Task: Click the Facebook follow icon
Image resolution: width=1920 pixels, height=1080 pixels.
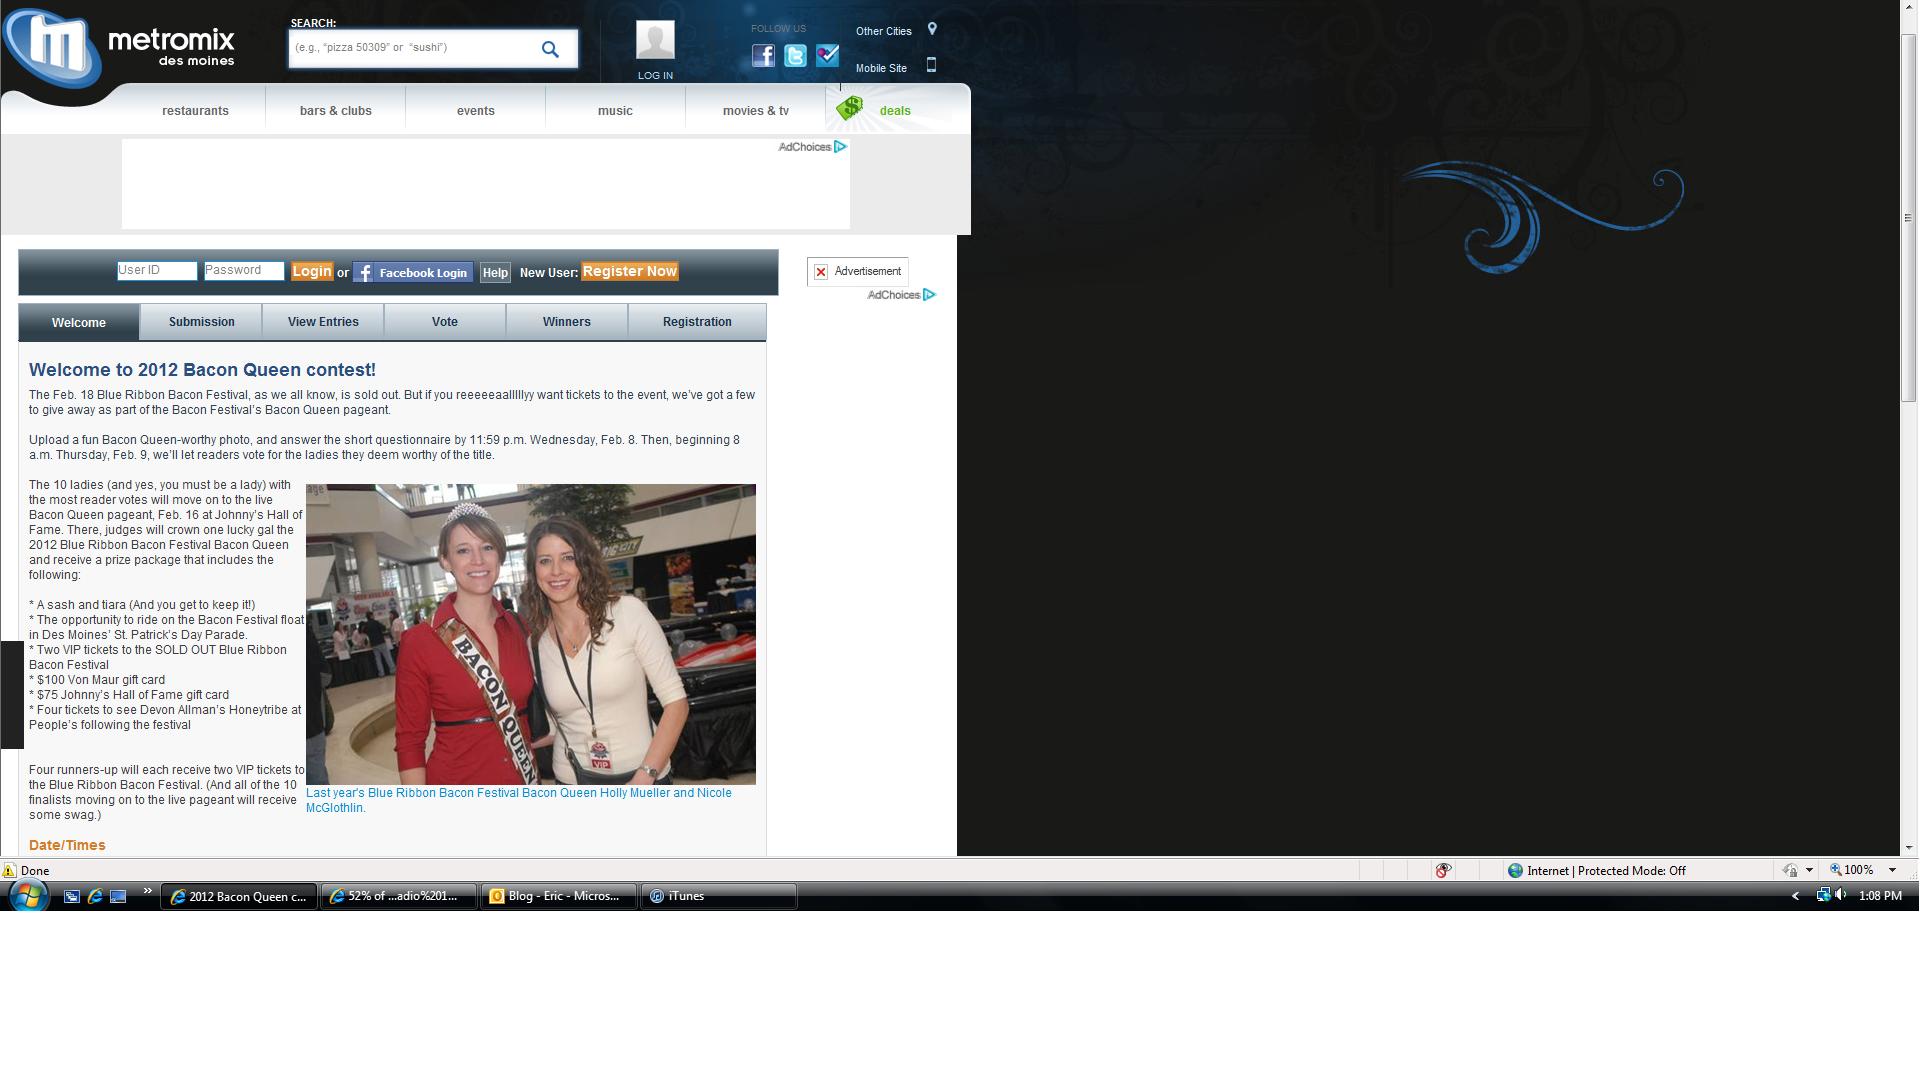Action: 763,56
